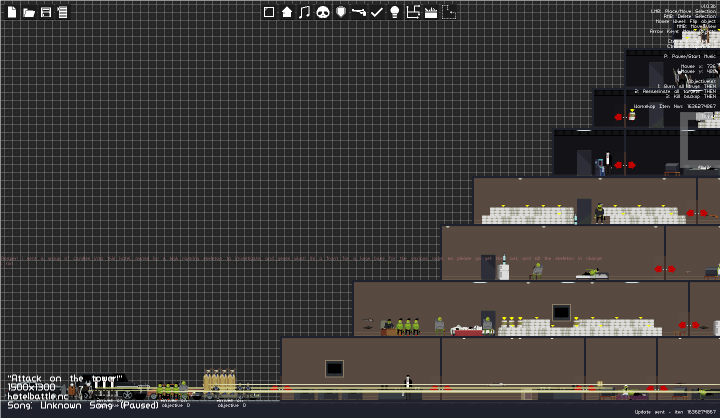Select the wall-mounted TV on the second floor
Viewport: 720px width, 418px height.
click(561, 313)
